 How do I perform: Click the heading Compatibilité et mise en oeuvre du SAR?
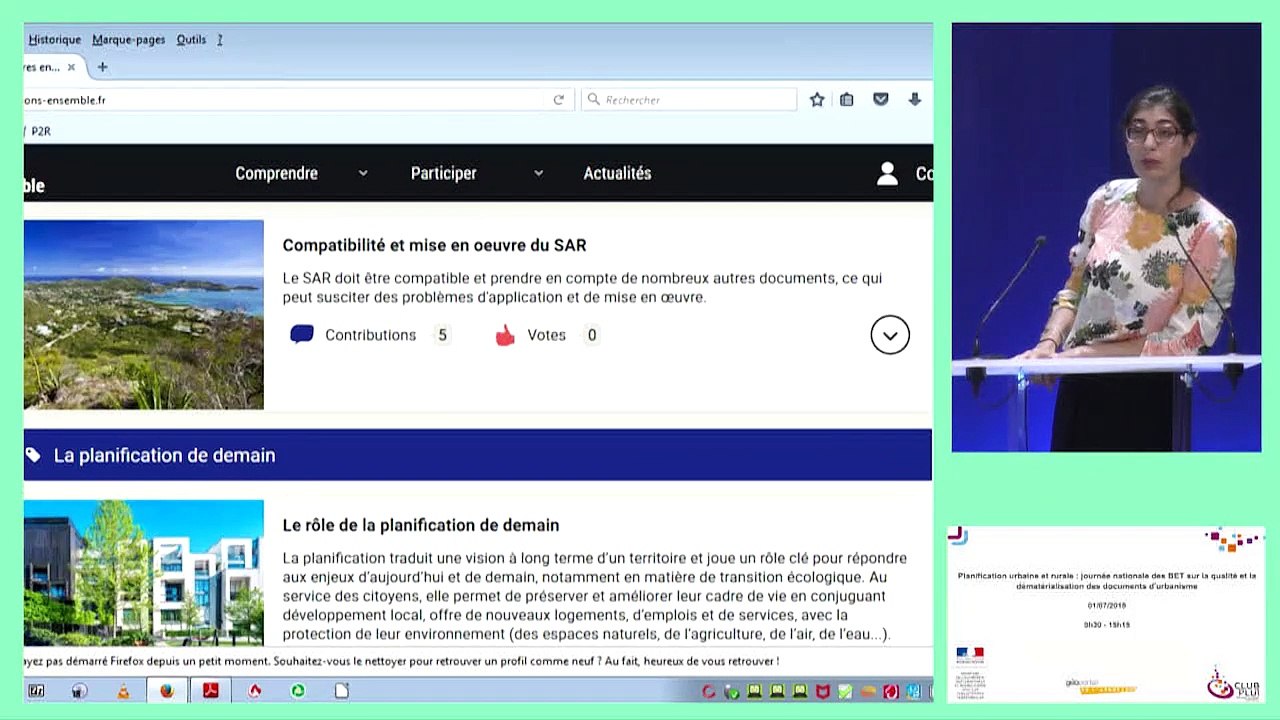point(434,245)
